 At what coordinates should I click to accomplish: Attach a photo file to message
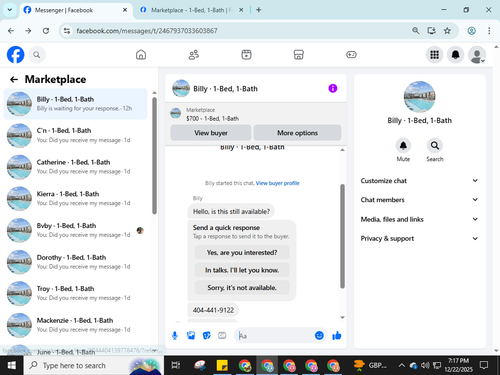point(191,336)
